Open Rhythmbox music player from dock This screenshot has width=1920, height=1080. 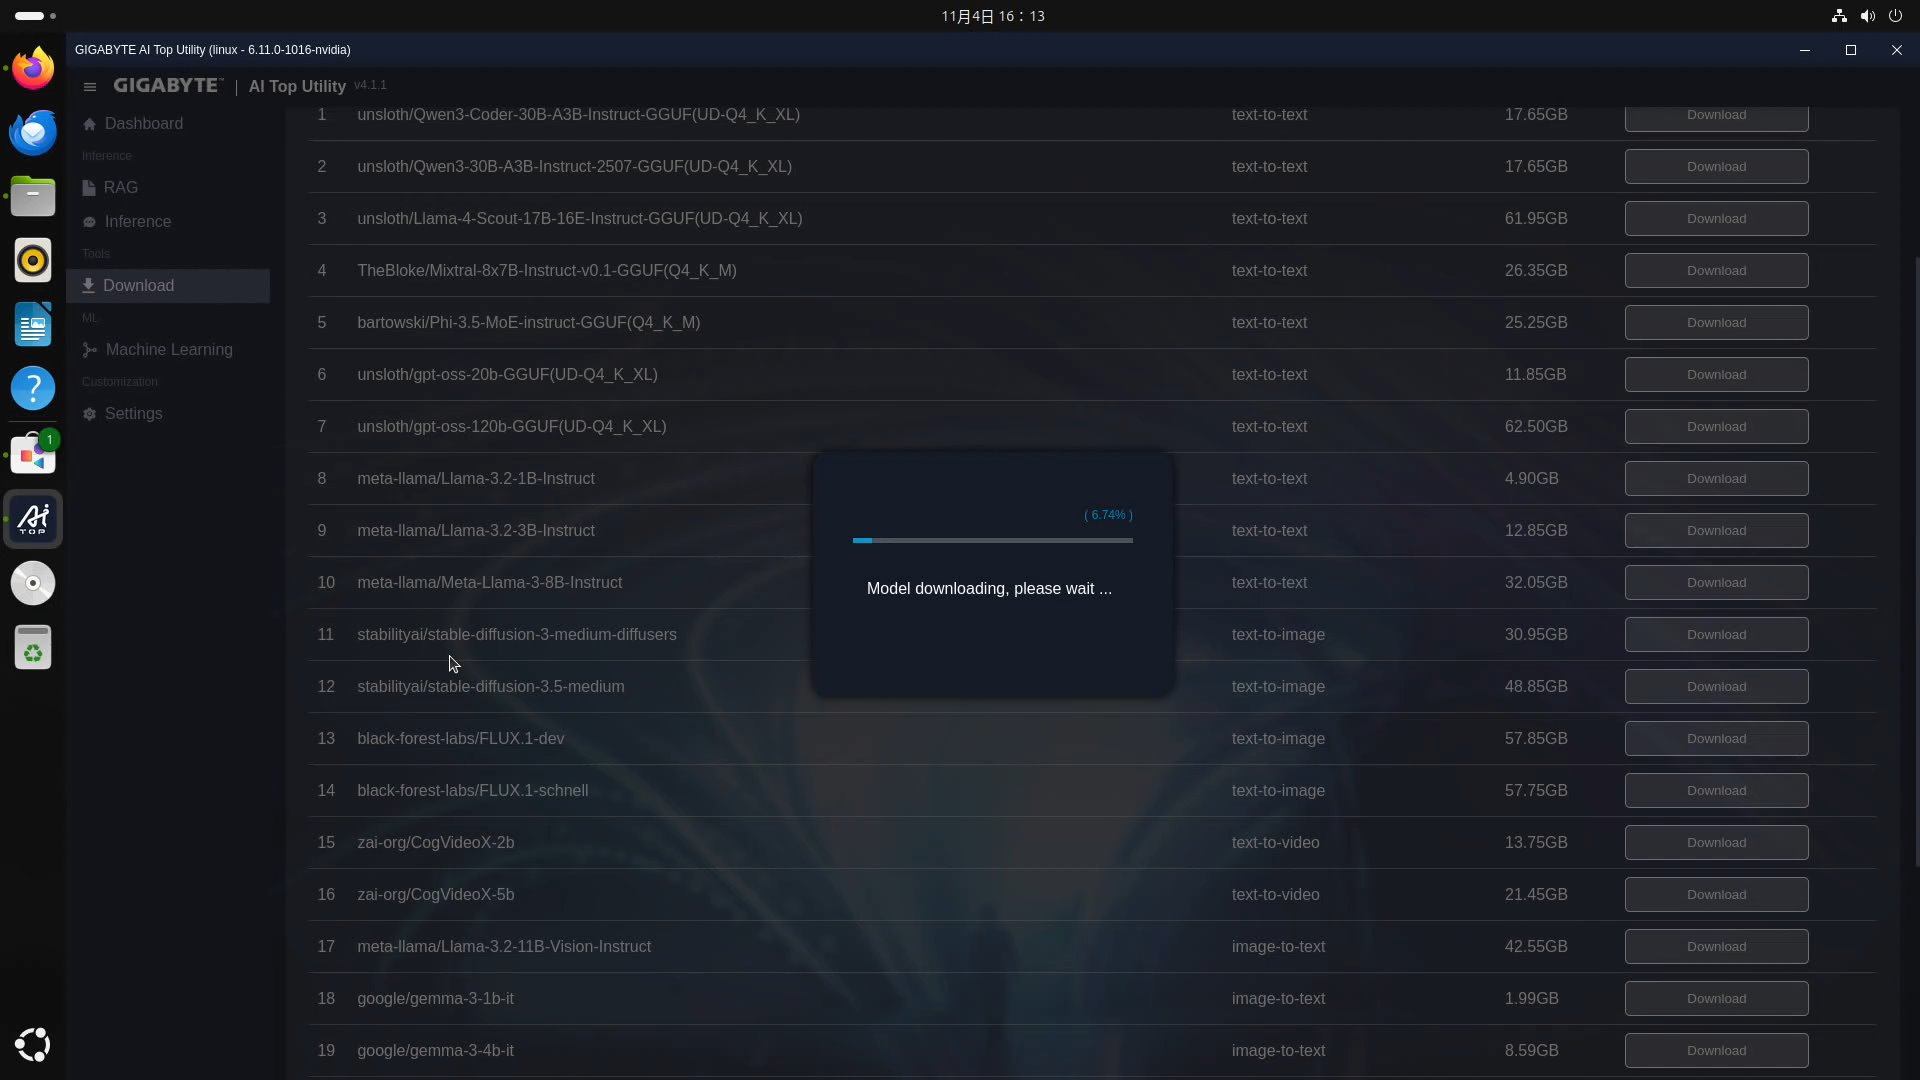point(33,260)
